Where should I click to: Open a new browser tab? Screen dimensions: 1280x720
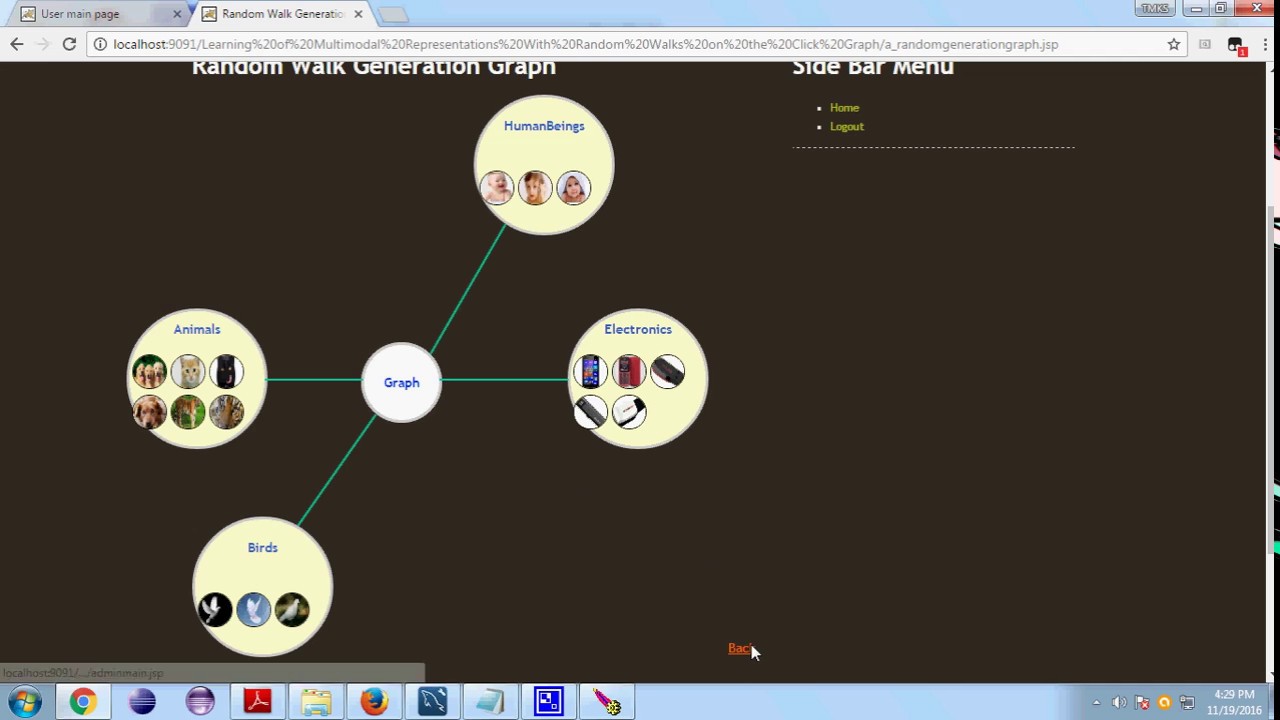[393, 15]
